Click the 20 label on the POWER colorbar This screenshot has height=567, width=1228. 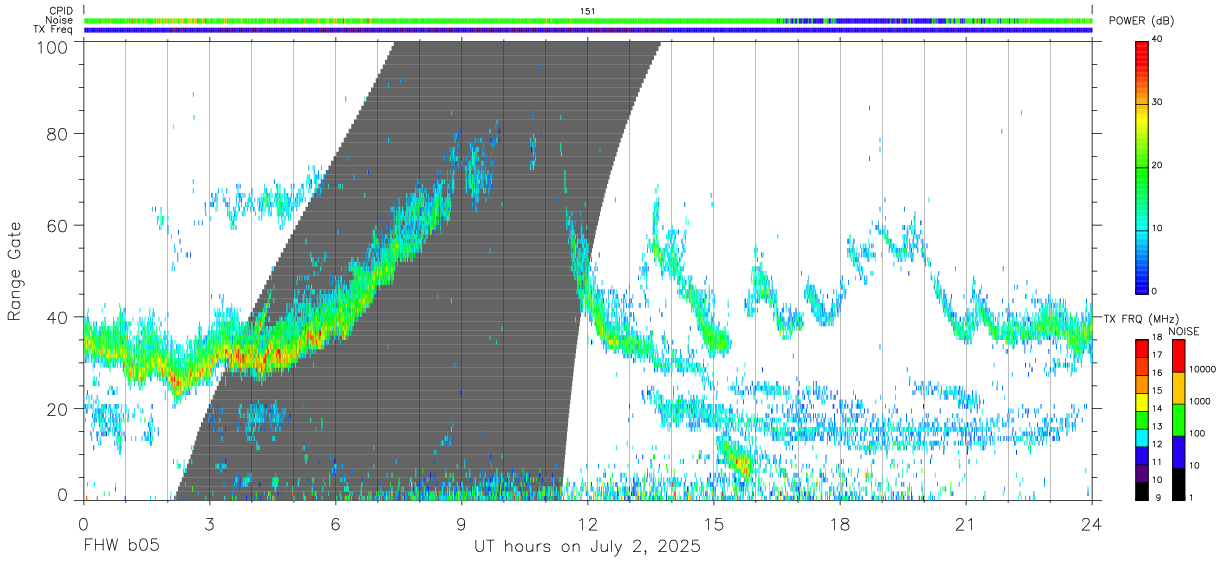point(1157,166)
